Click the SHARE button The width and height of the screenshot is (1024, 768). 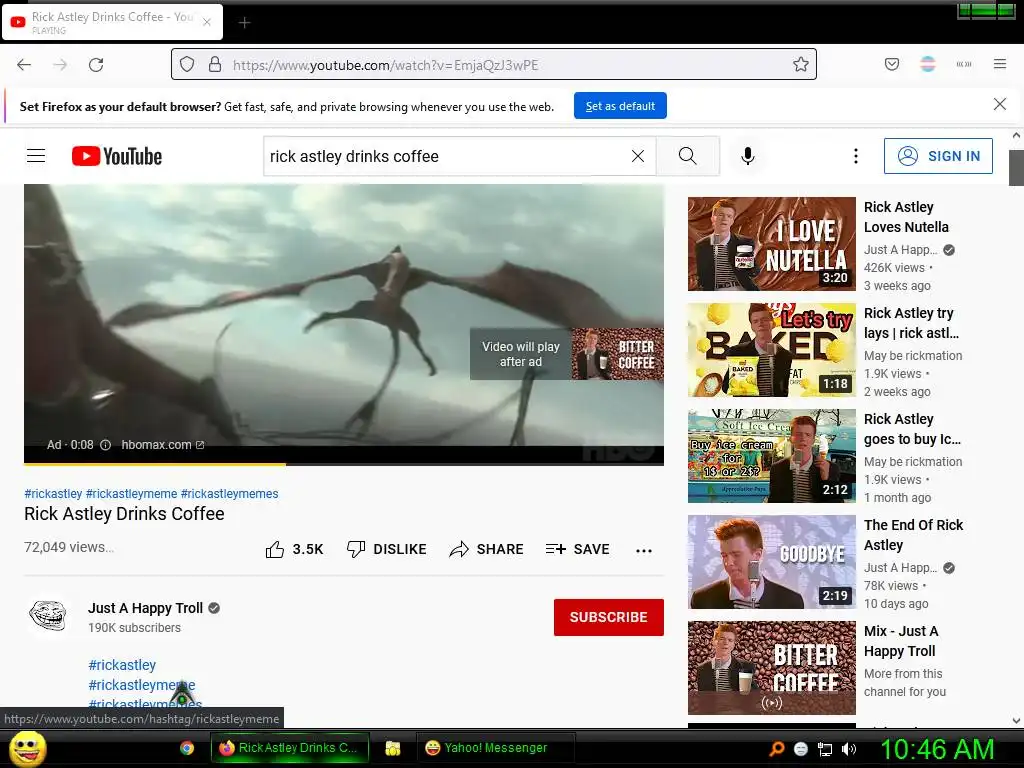tap(487, 549)
